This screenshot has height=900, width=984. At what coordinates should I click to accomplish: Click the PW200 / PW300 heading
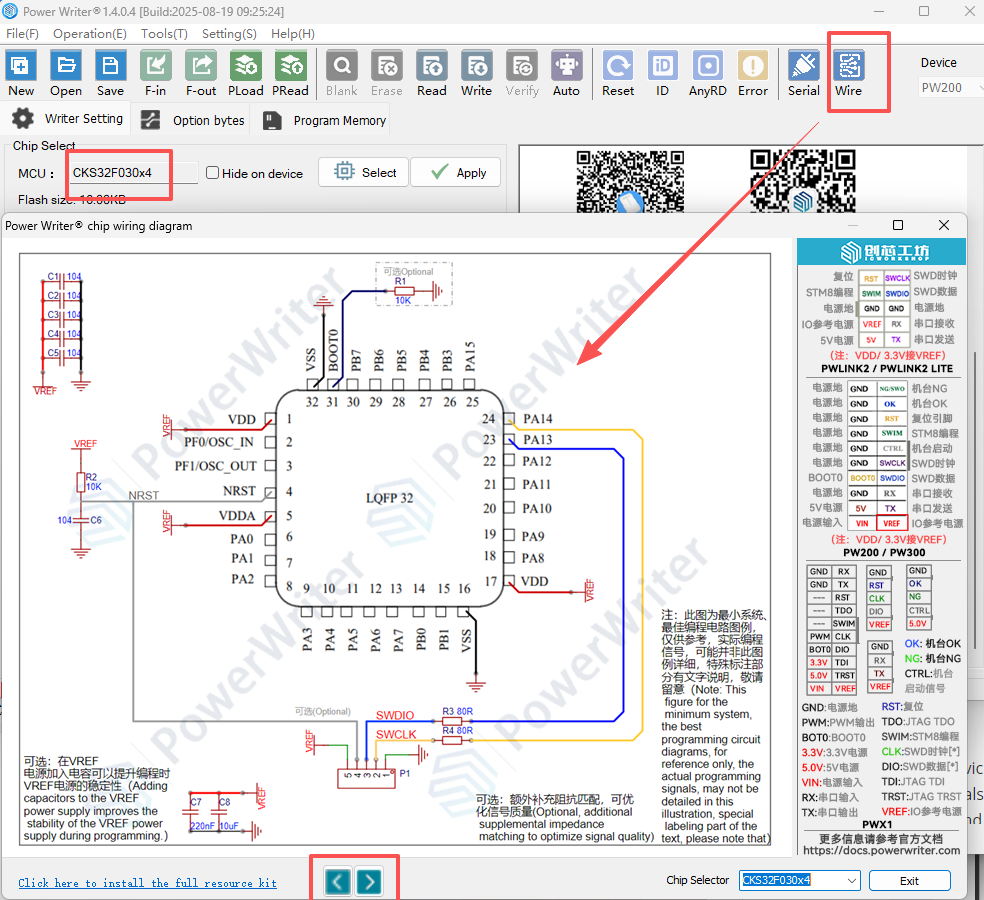coord(884,552)
